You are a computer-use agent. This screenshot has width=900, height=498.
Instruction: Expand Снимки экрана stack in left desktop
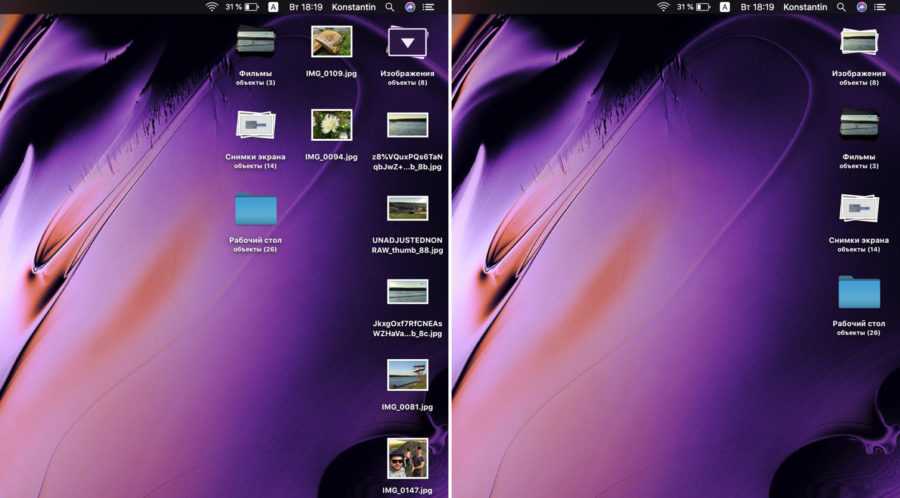pos(256,125)
